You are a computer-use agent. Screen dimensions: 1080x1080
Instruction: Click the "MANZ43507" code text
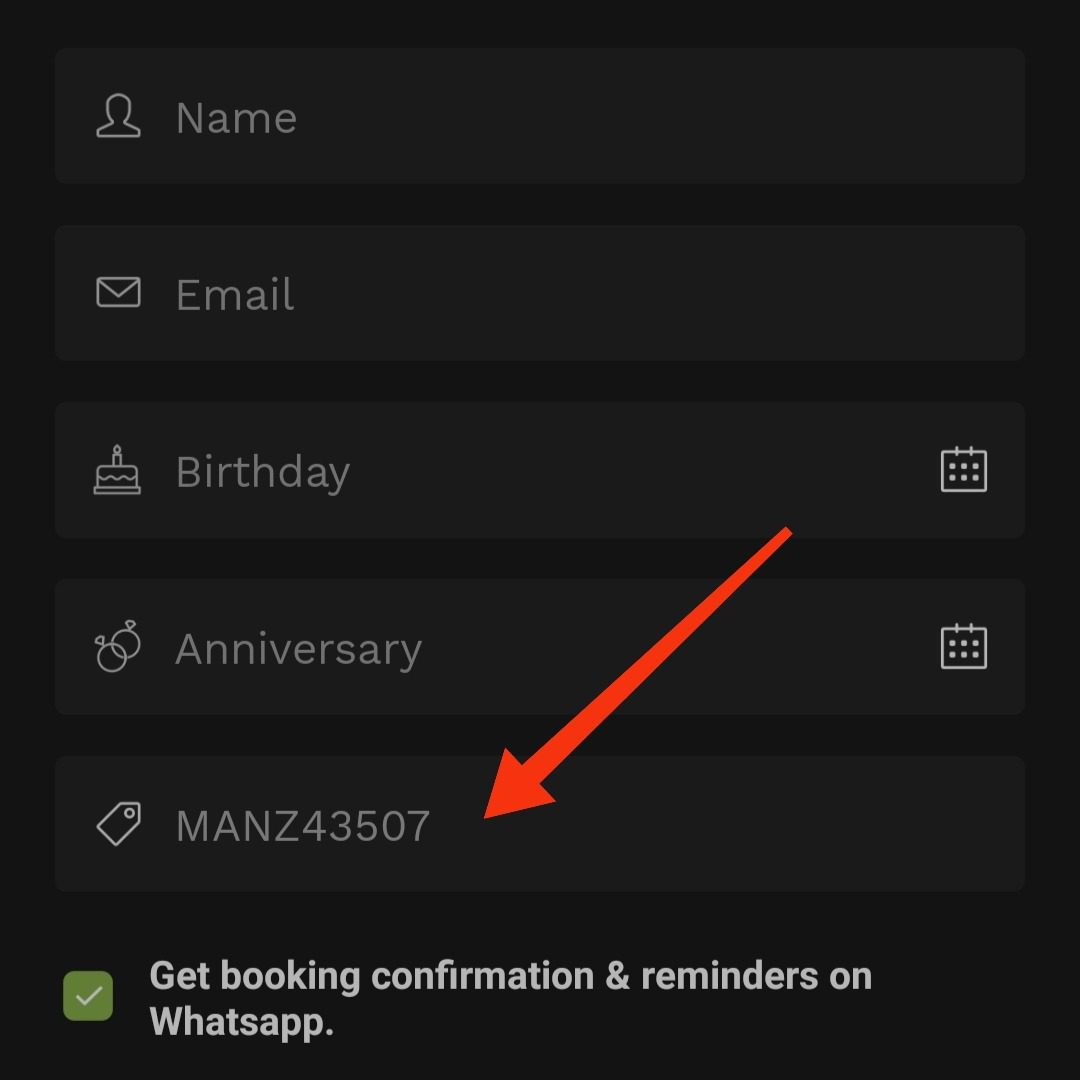tap(302, 826)
